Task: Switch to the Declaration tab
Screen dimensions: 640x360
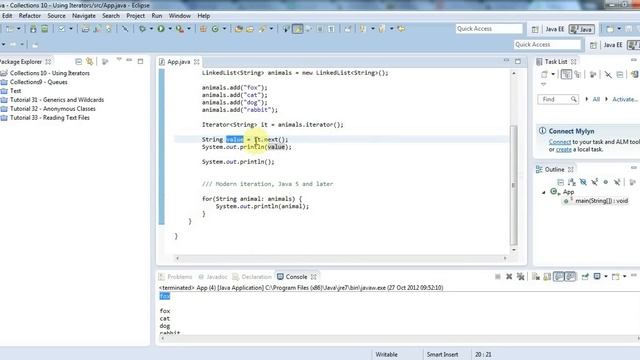Action: 252,277
